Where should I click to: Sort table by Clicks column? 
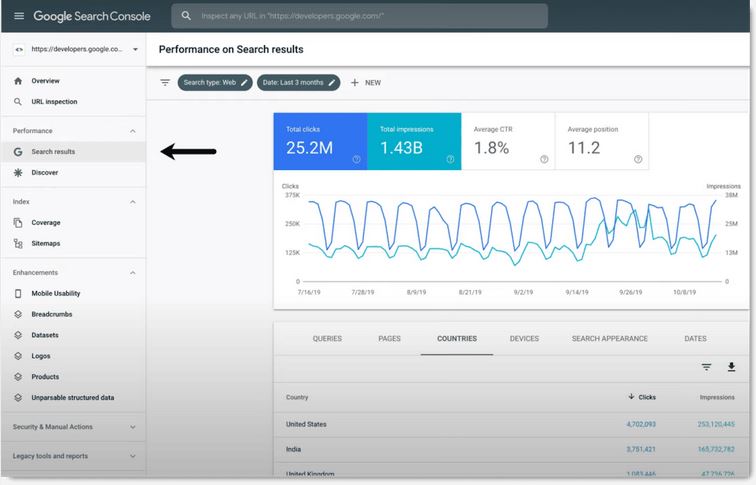[642, 397]
